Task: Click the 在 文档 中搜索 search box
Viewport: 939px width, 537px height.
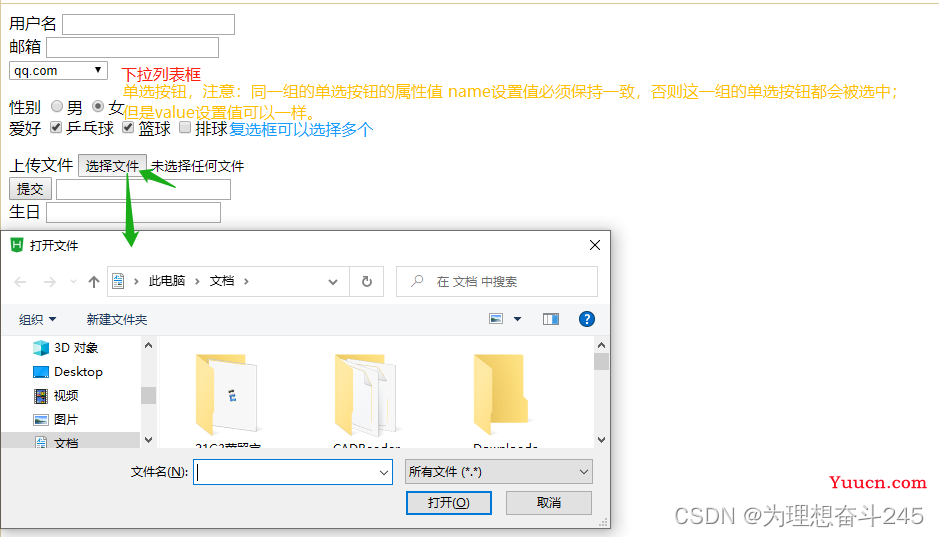Action: click(x=497, y=281)
